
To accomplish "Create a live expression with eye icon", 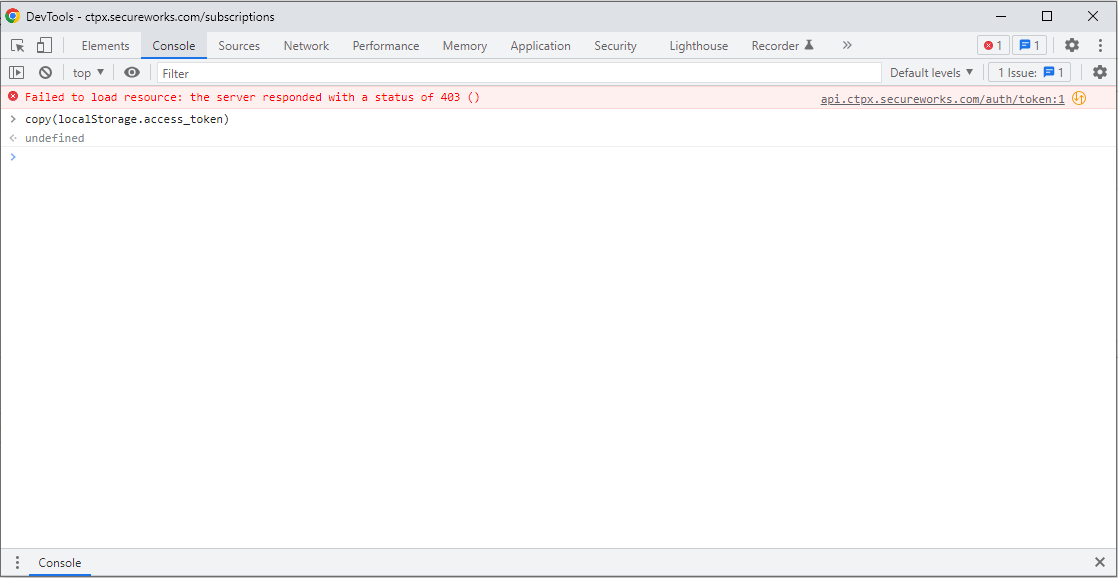I will pyautogui.click(x=132, y=73).
